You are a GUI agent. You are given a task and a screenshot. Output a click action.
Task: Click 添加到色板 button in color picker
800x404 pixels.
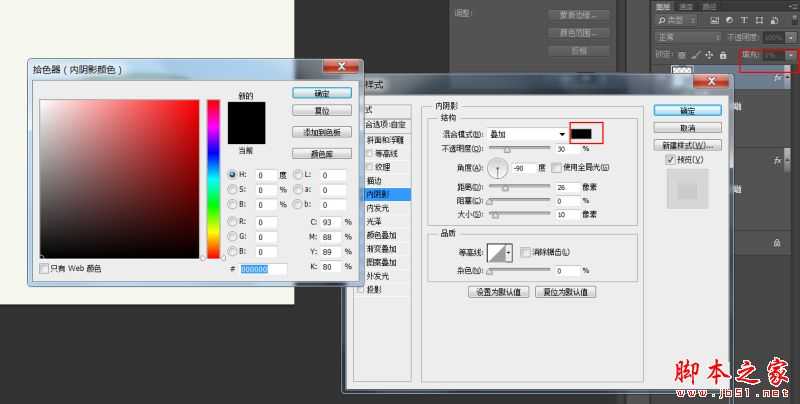pos(321,132)
